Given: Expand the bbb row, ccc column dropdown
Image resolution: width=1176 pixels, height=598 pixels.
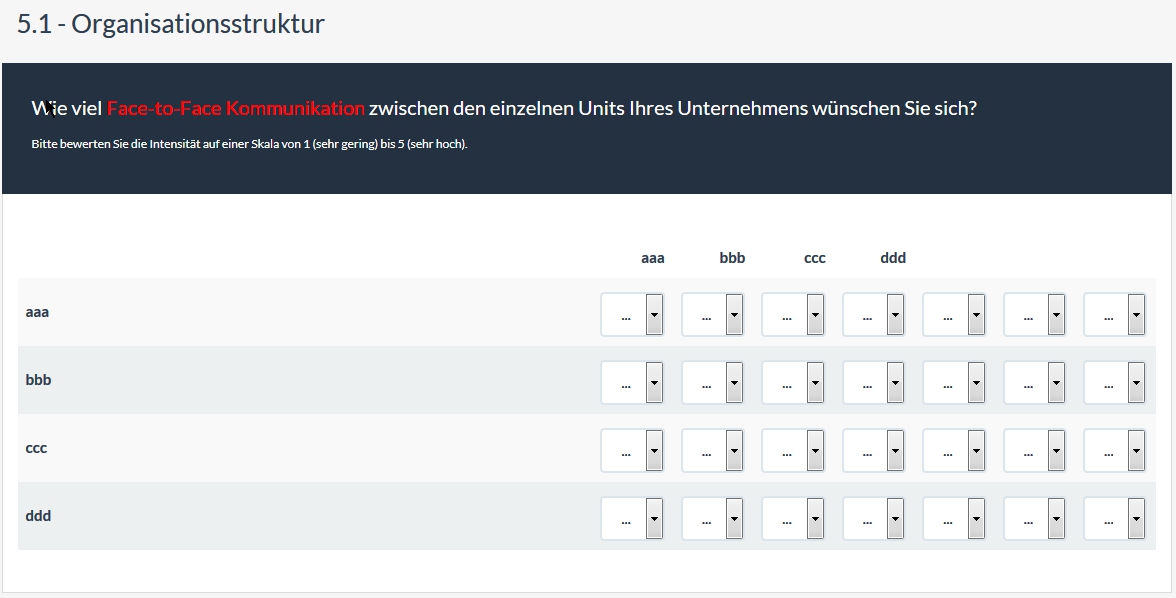Looking at the screenshot, I should coord(793,382).
